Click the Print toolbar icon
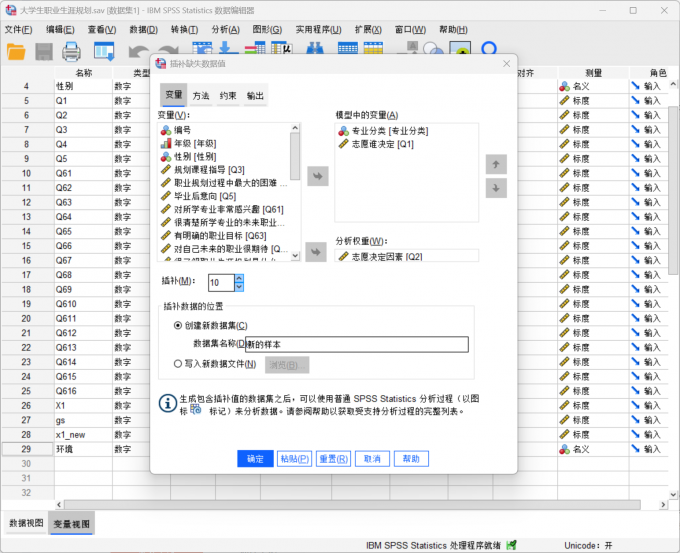680x553 pixels. 71,52
